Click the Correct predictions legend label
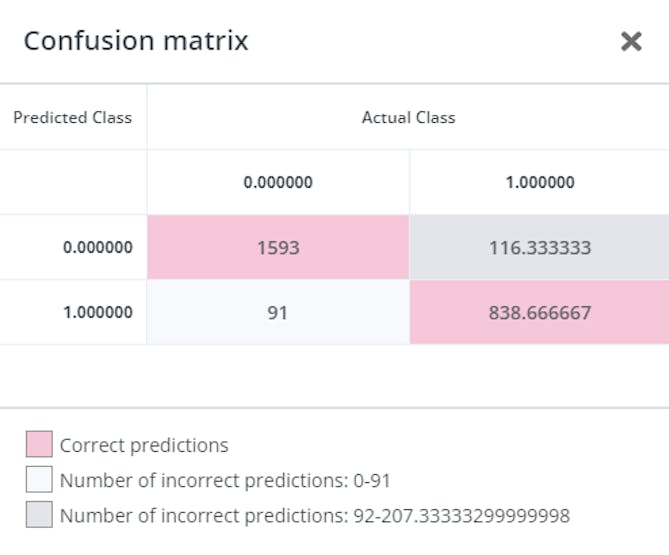Screen dimensions: 669x555 [x=144, y=445]
